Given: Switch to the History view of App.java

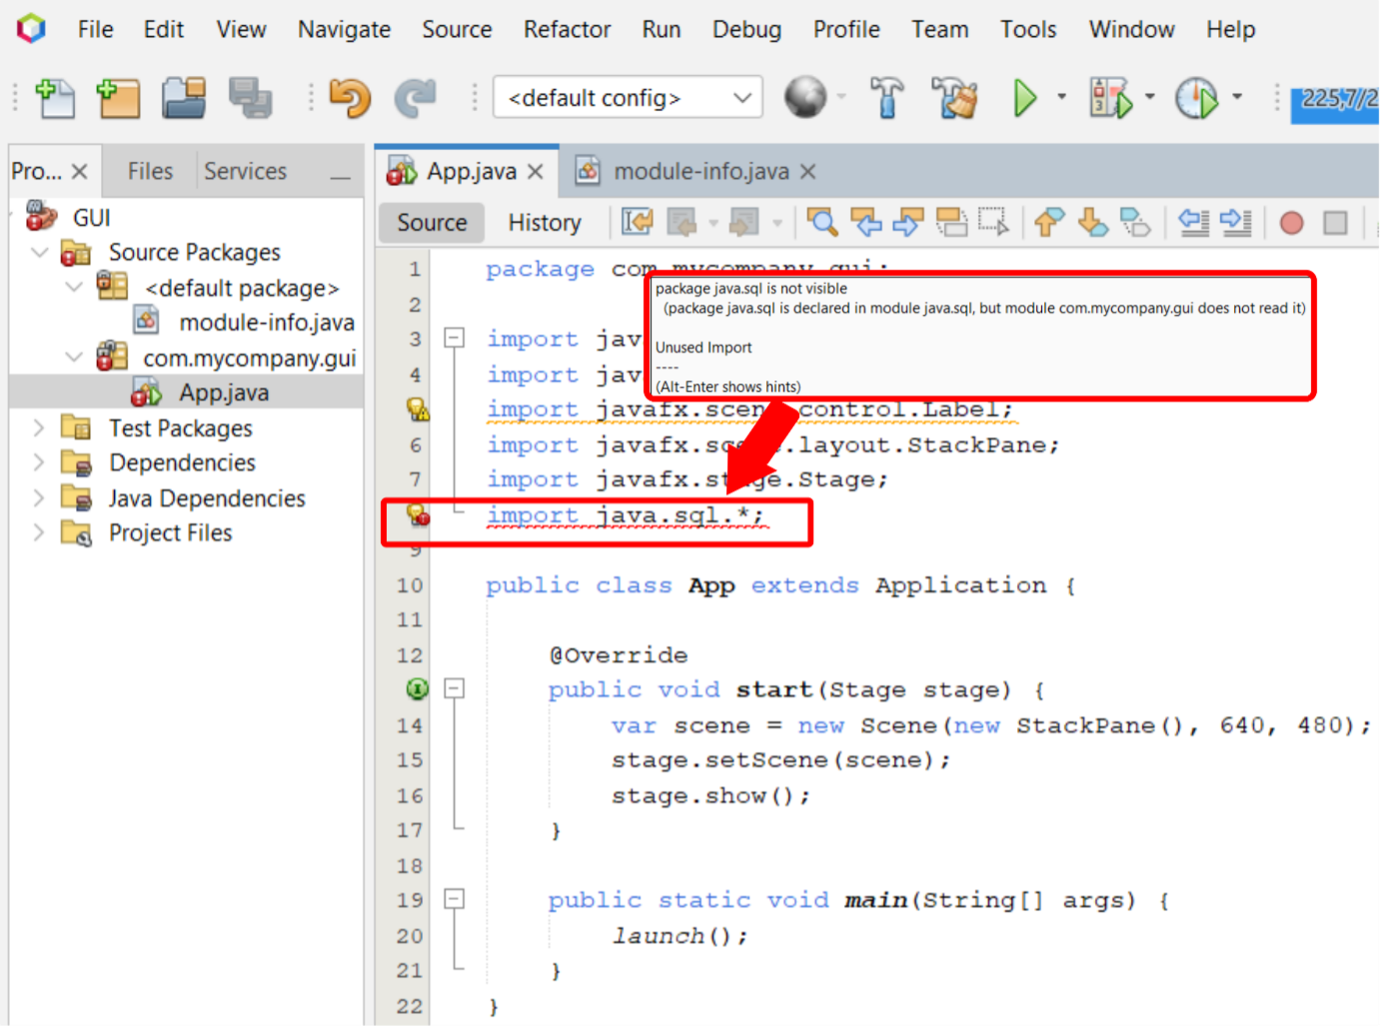Looking at the screenshot, I should click(544, 222).
